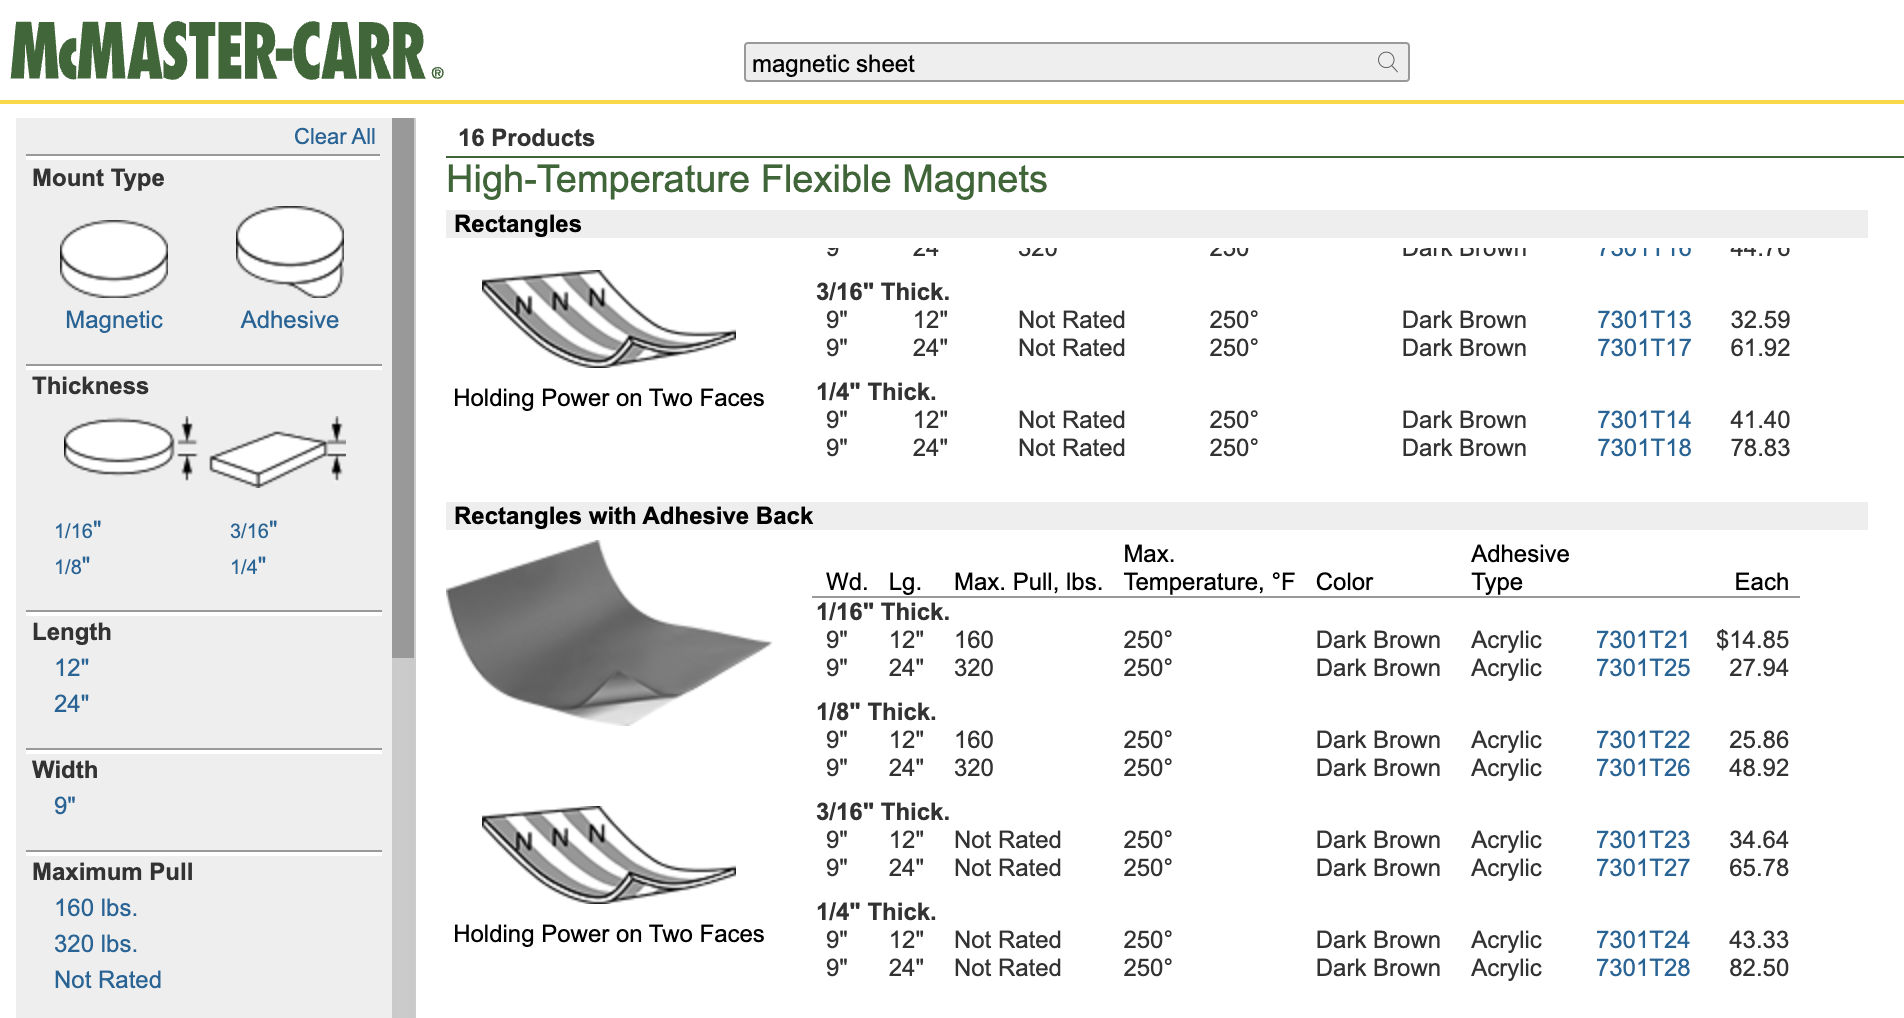Open part number 7301T13
Screen dimensions: 1904x1018
coord(1644,320)
